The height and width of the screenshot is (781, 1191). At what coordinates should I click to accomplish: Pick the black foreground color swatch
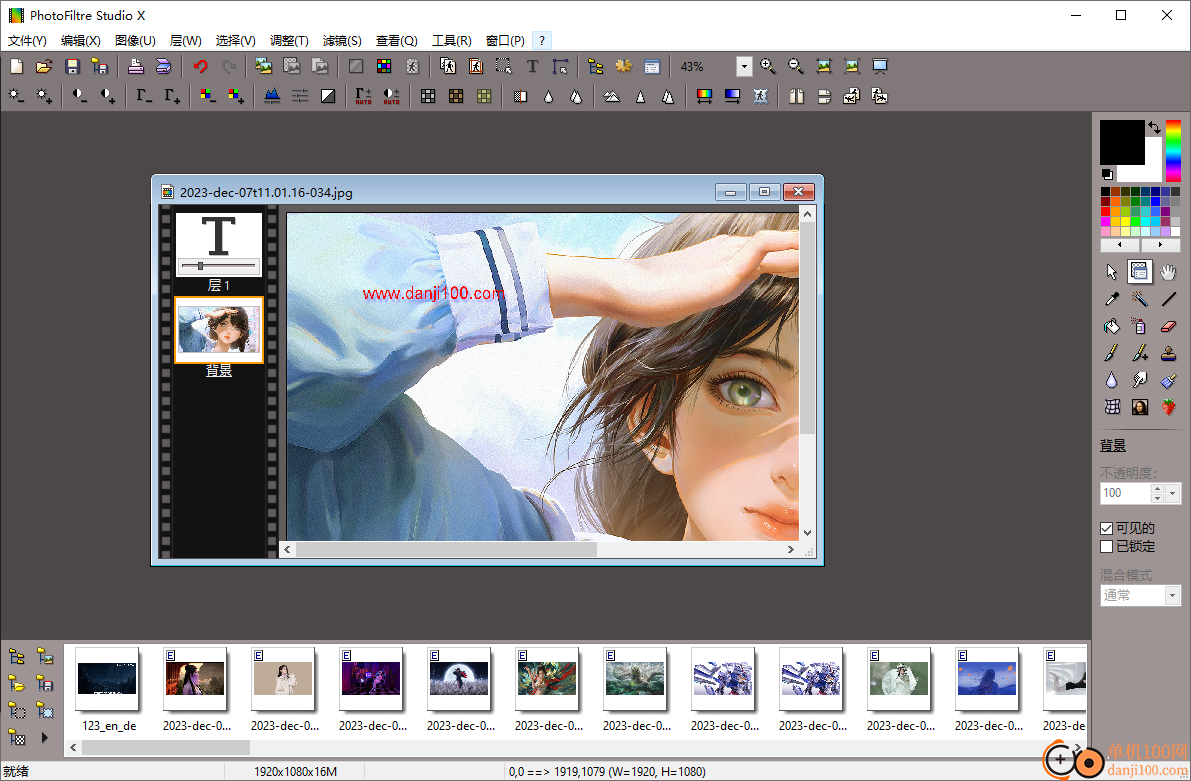[1122, 141]
